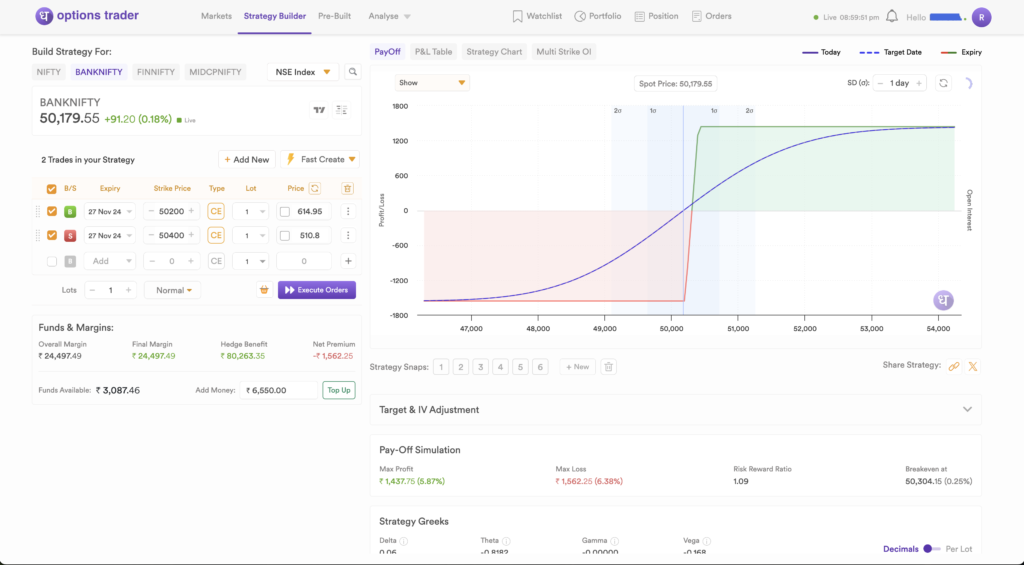
Task: Click the delete all trades trash icon
Action: [x=347, y=188]
